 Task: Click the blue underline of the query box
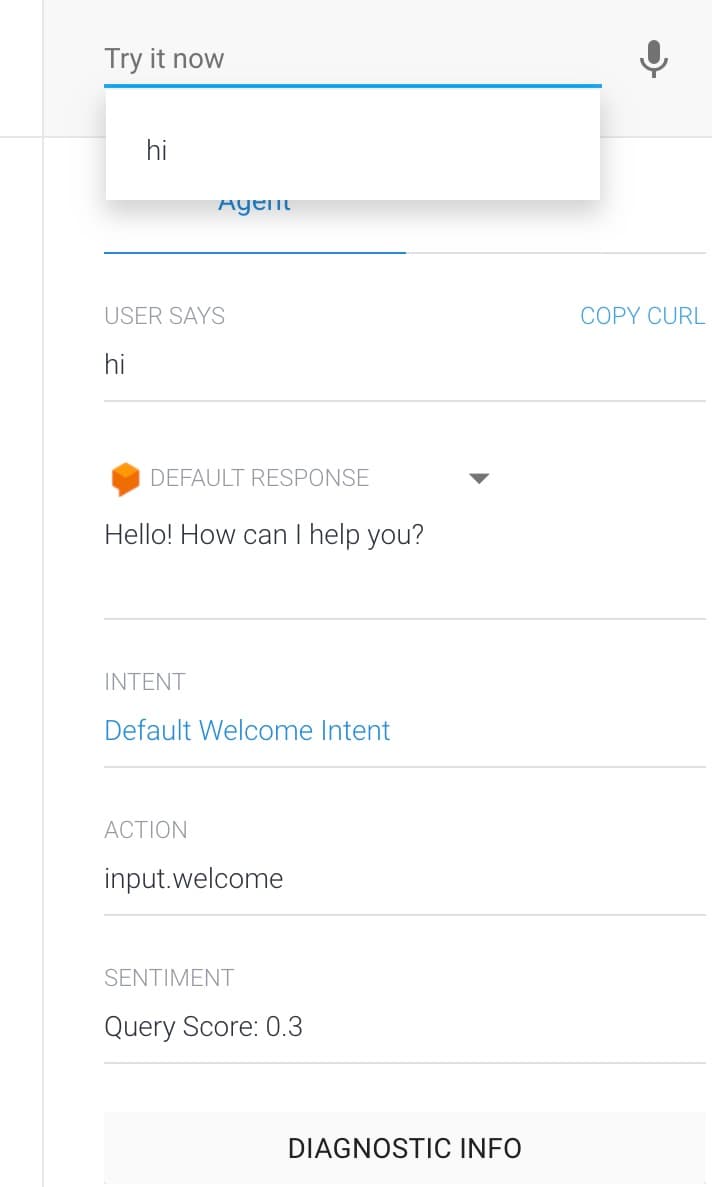[353, 86]
